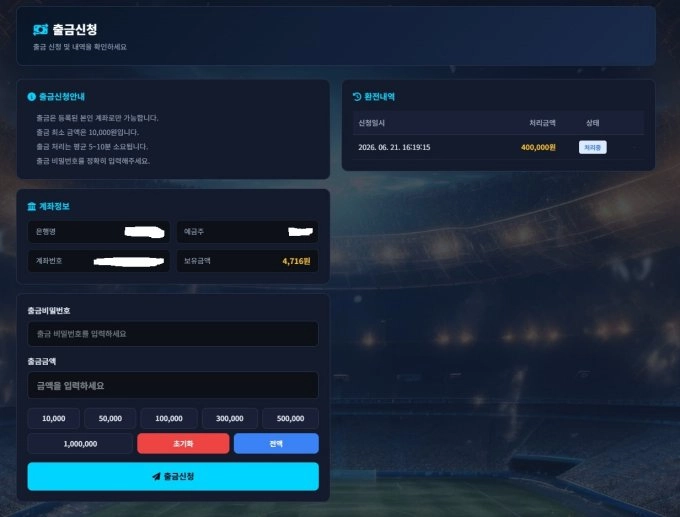Choose the 500,000 preset amount

(x=291, y=419)
